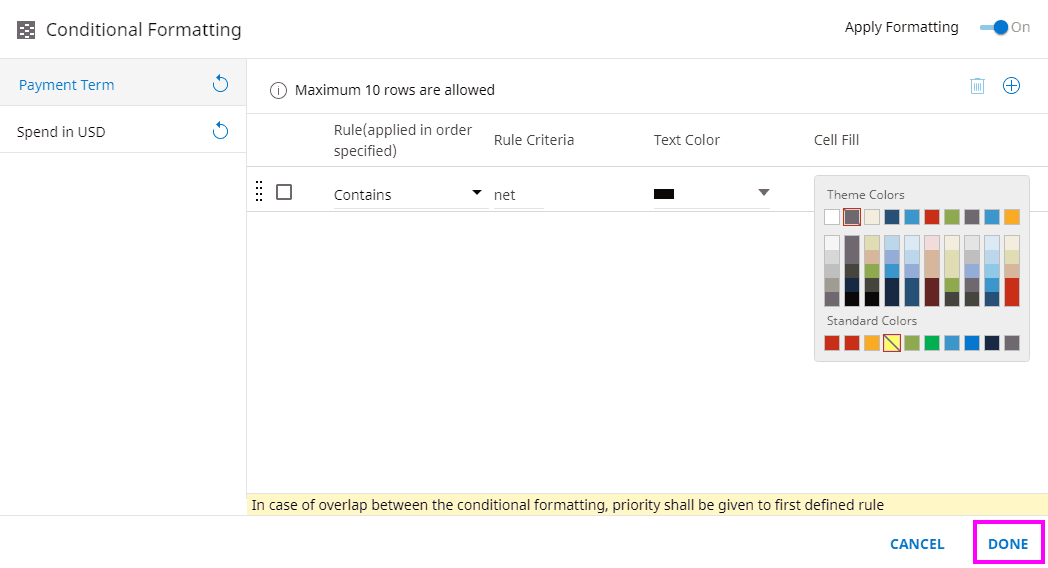1048x568 pixels.
Task: Expand the Text Color dropdown
Action: pyautogui.click(x=763, y=193)
